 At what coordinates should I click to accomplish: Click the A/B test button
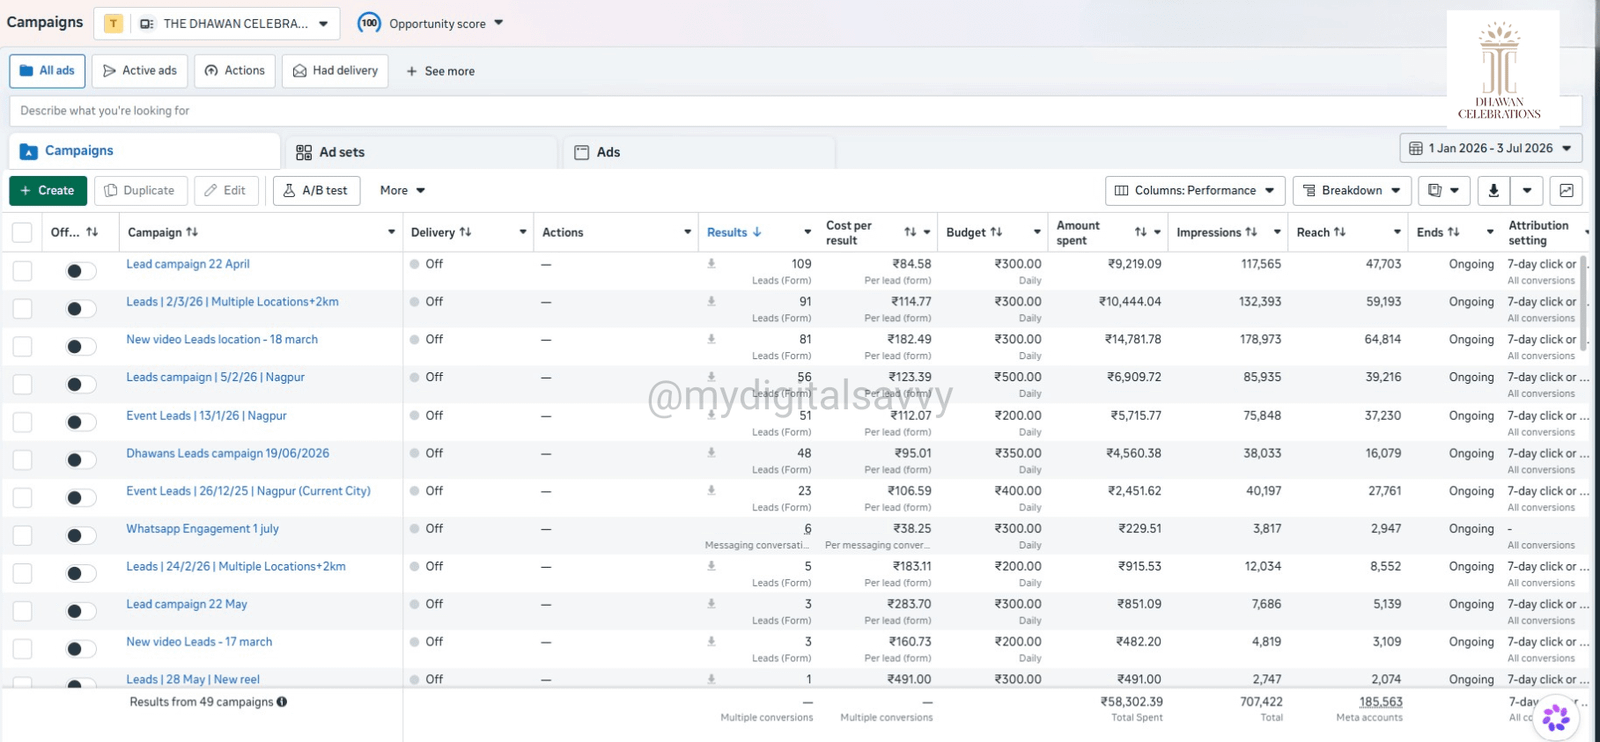click(316, 190)
